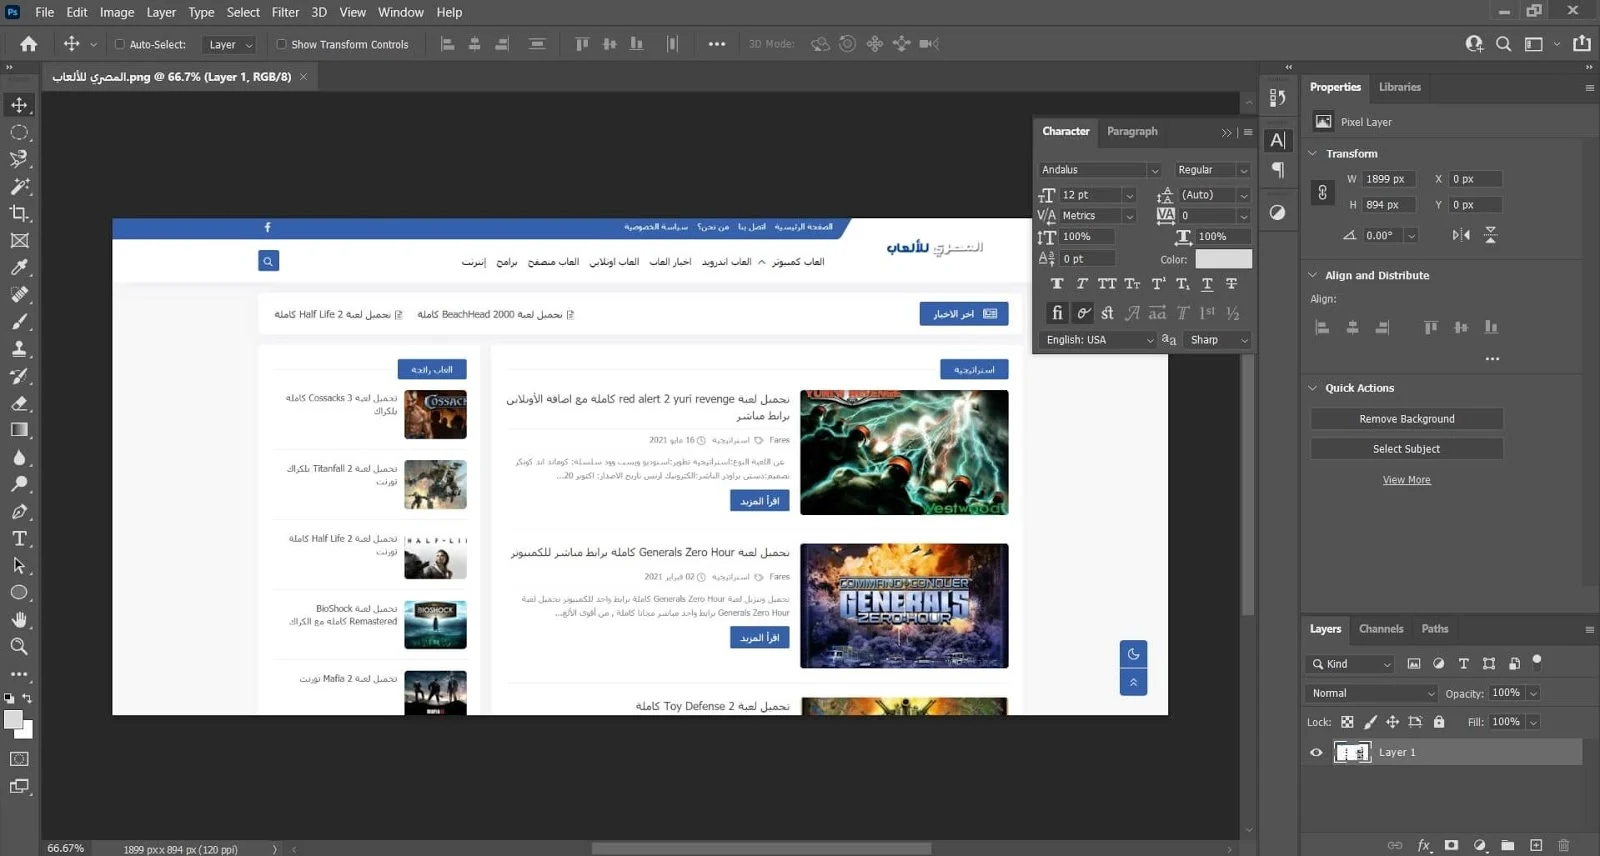Select the Brush tool
Screen dimensions: 1600x856
point(19,322)
